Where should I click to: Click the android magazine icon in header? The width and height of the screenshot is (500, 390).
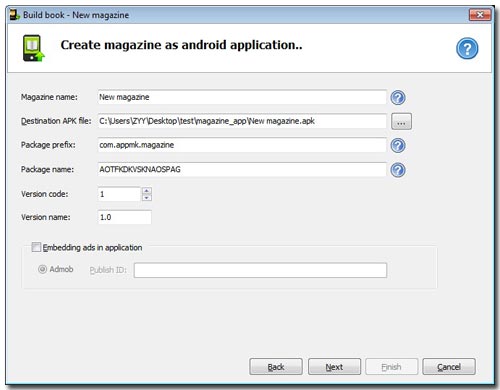33,48
